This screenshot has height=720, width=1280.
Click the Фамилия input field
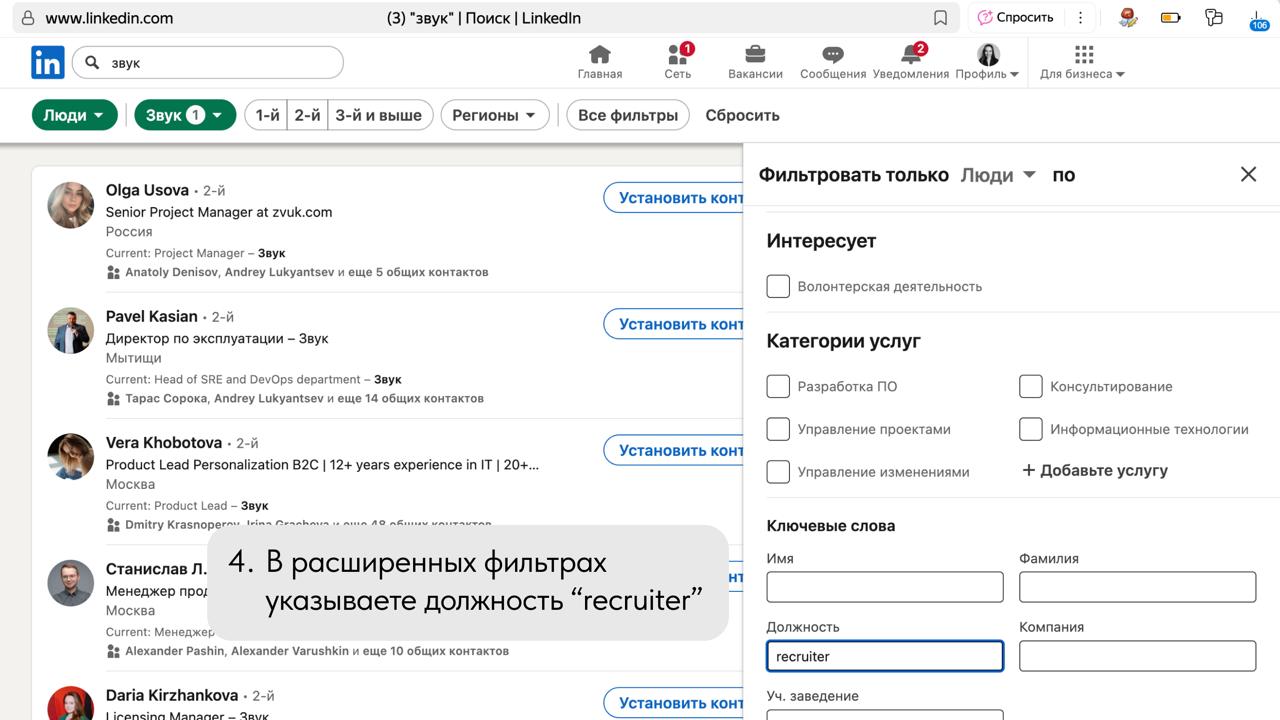[1137, 587]
